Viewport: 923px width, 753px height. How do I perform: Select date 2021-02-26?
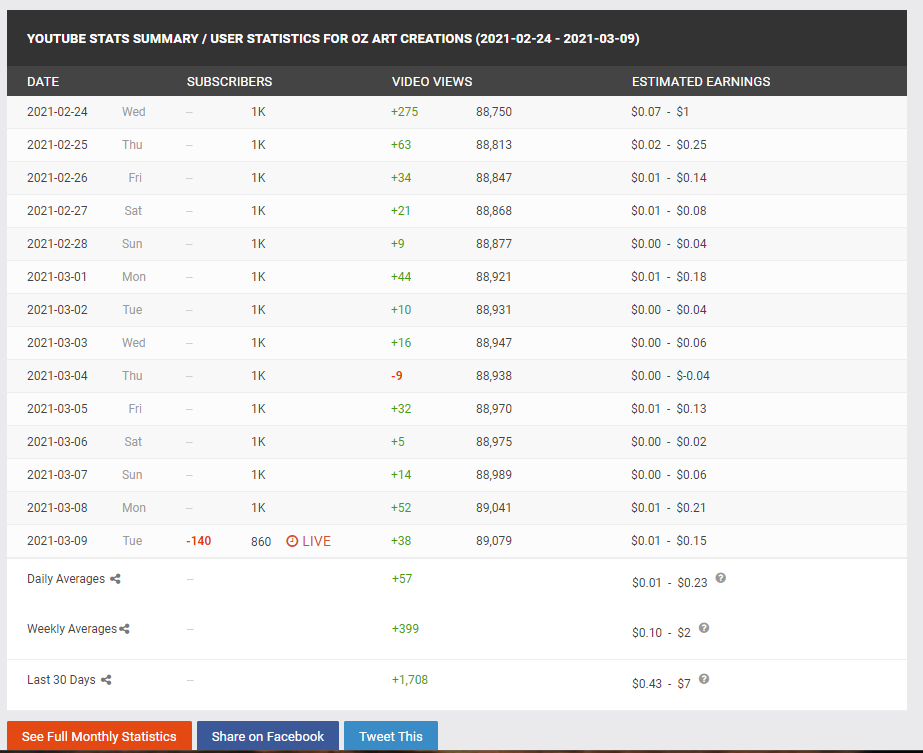pos(57,178)
